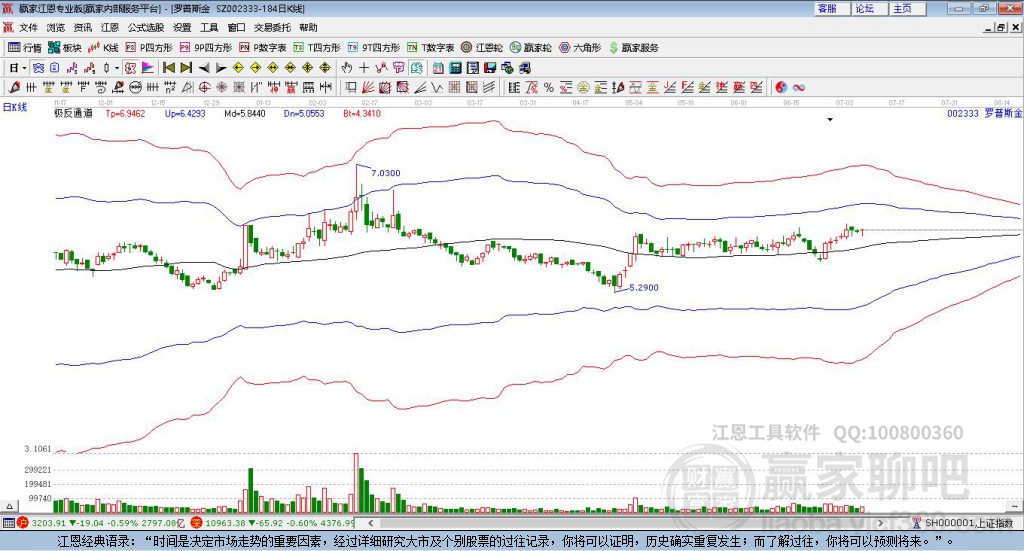Click the Bt=4.3410 channel value

point(362,114)
